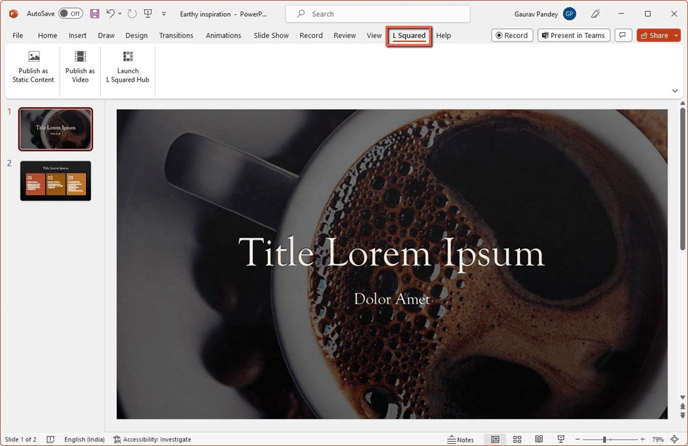688x446 pixels.
Task: Click the Title Lorem Ipsum text
Action: point(391,252)
